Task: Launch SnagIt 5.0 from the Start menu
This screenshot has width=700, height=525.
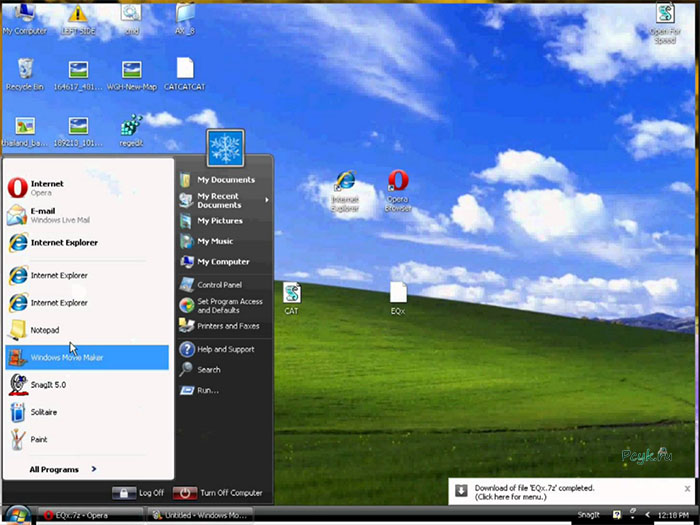Action: click(88, 384)
